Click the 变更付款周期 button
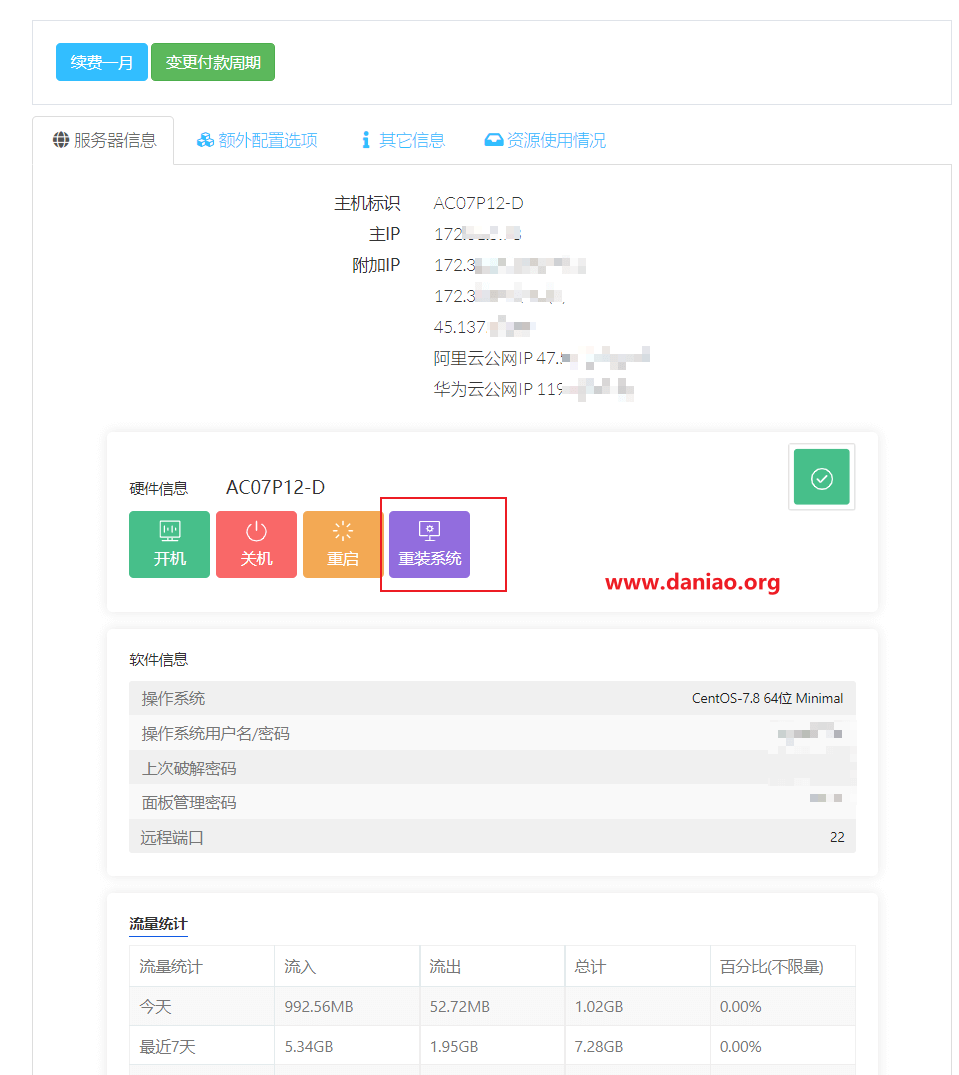The image size is (959, 1075). point(213,62)
